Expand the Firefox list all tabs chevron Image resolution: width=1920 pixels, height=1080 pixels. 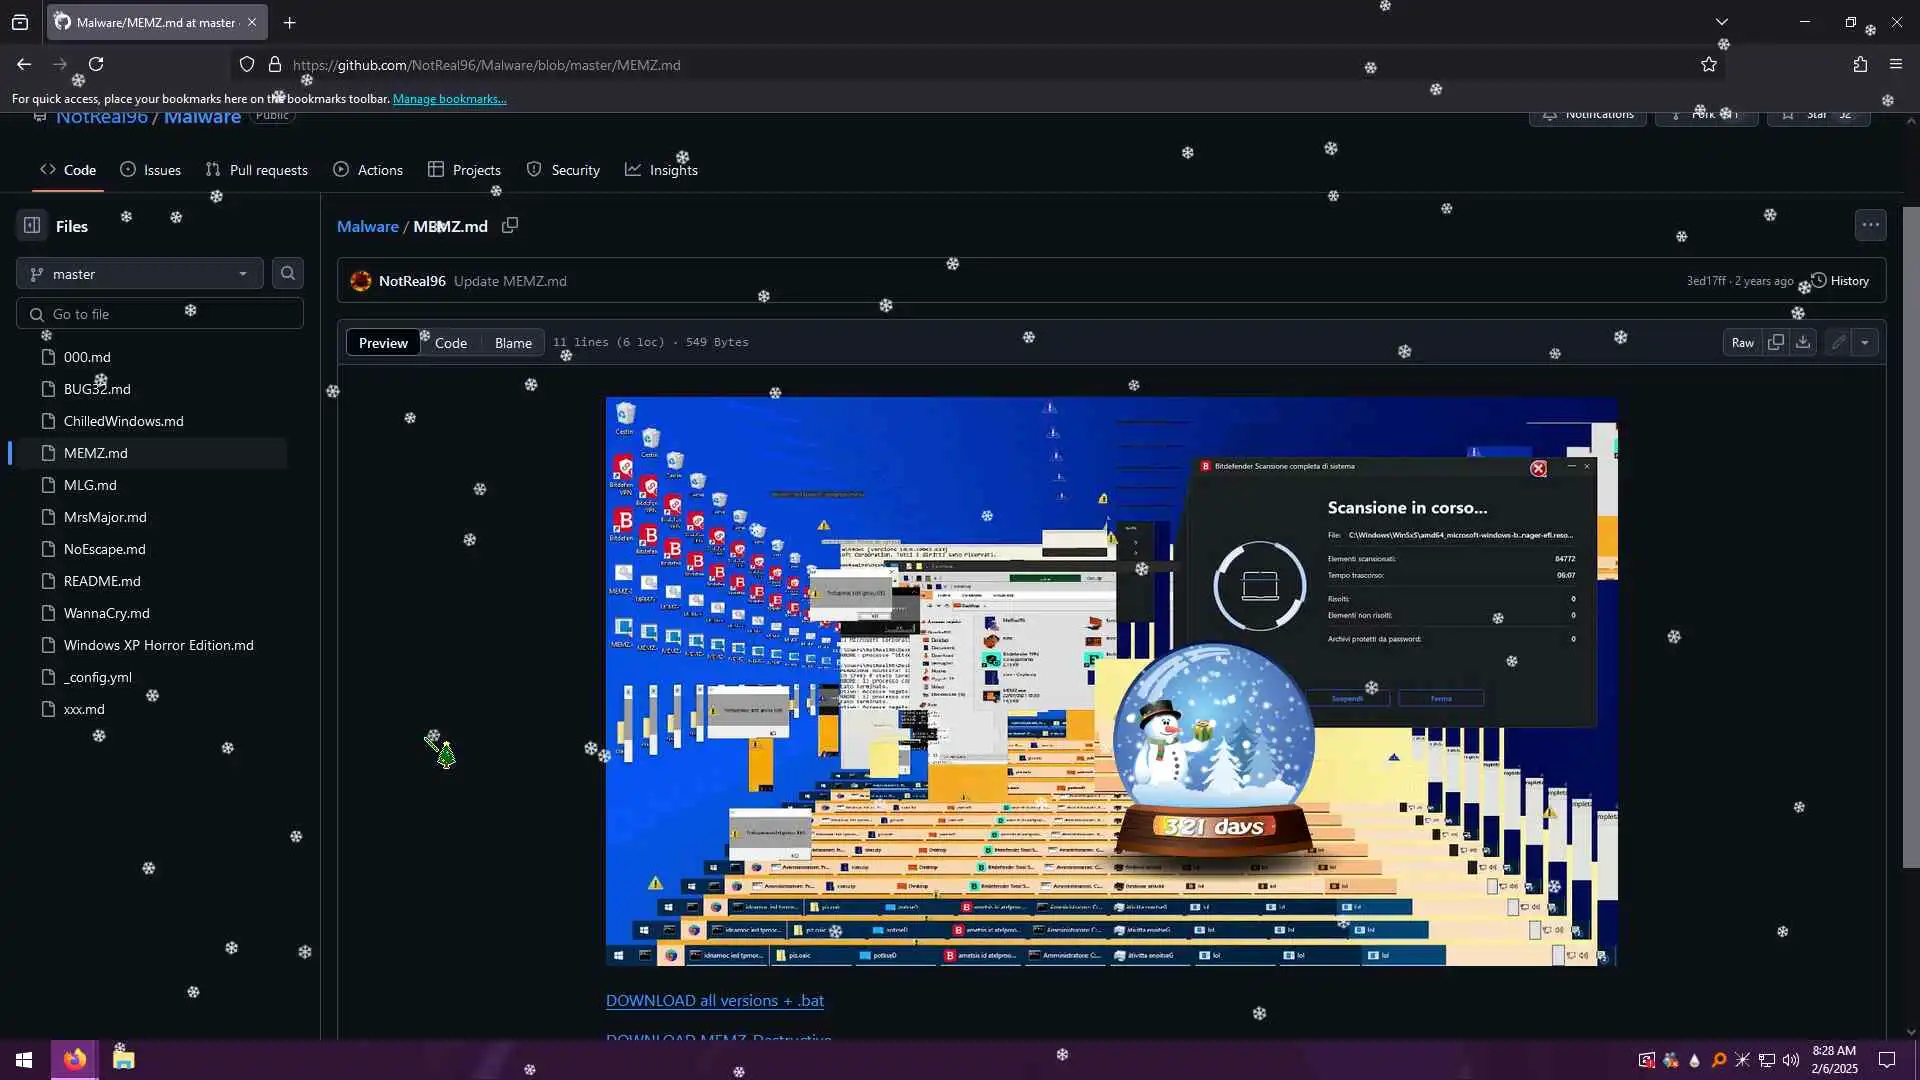1722,22
